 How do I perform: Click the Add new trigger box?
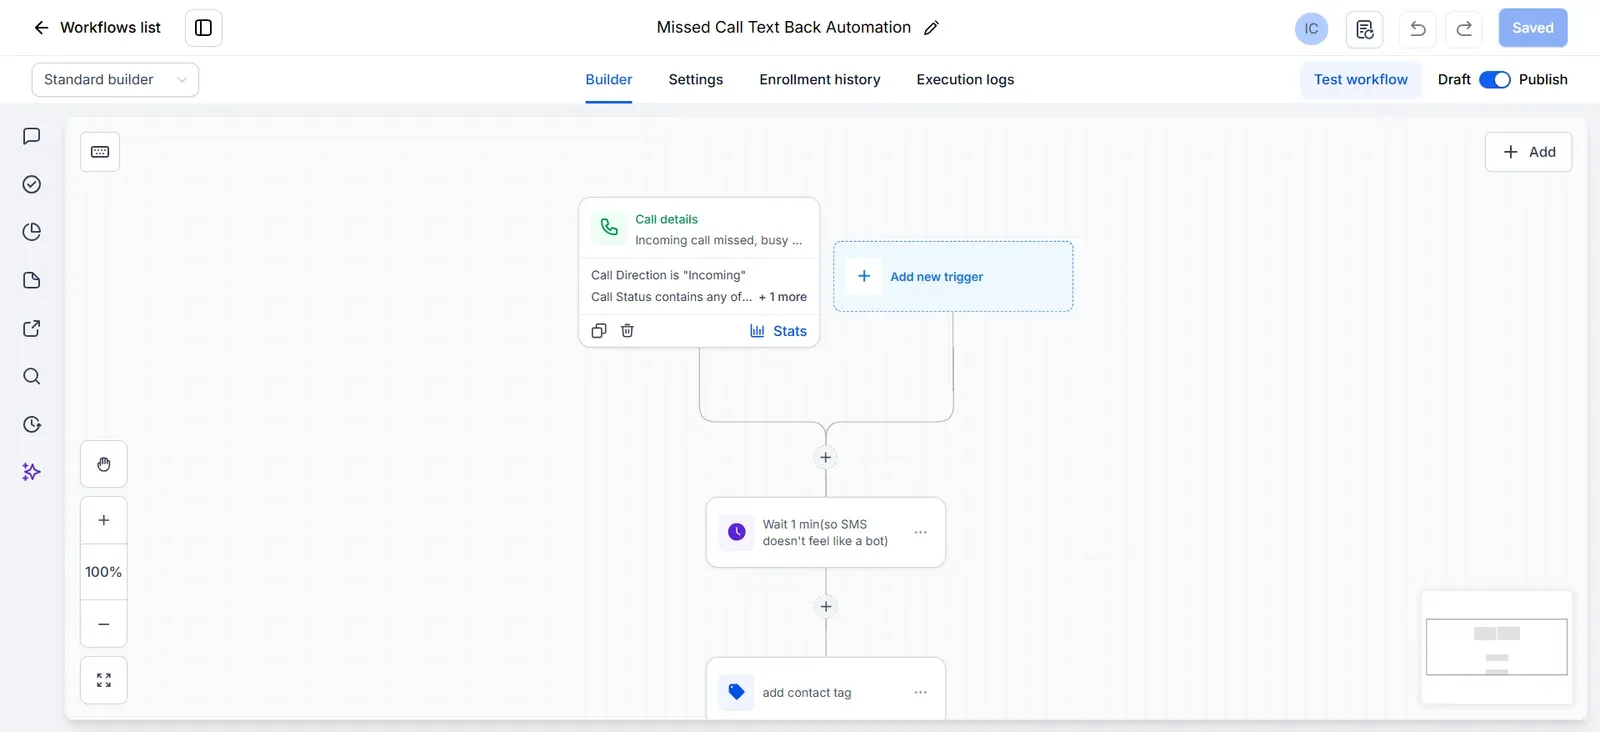[x=953, y=276]
